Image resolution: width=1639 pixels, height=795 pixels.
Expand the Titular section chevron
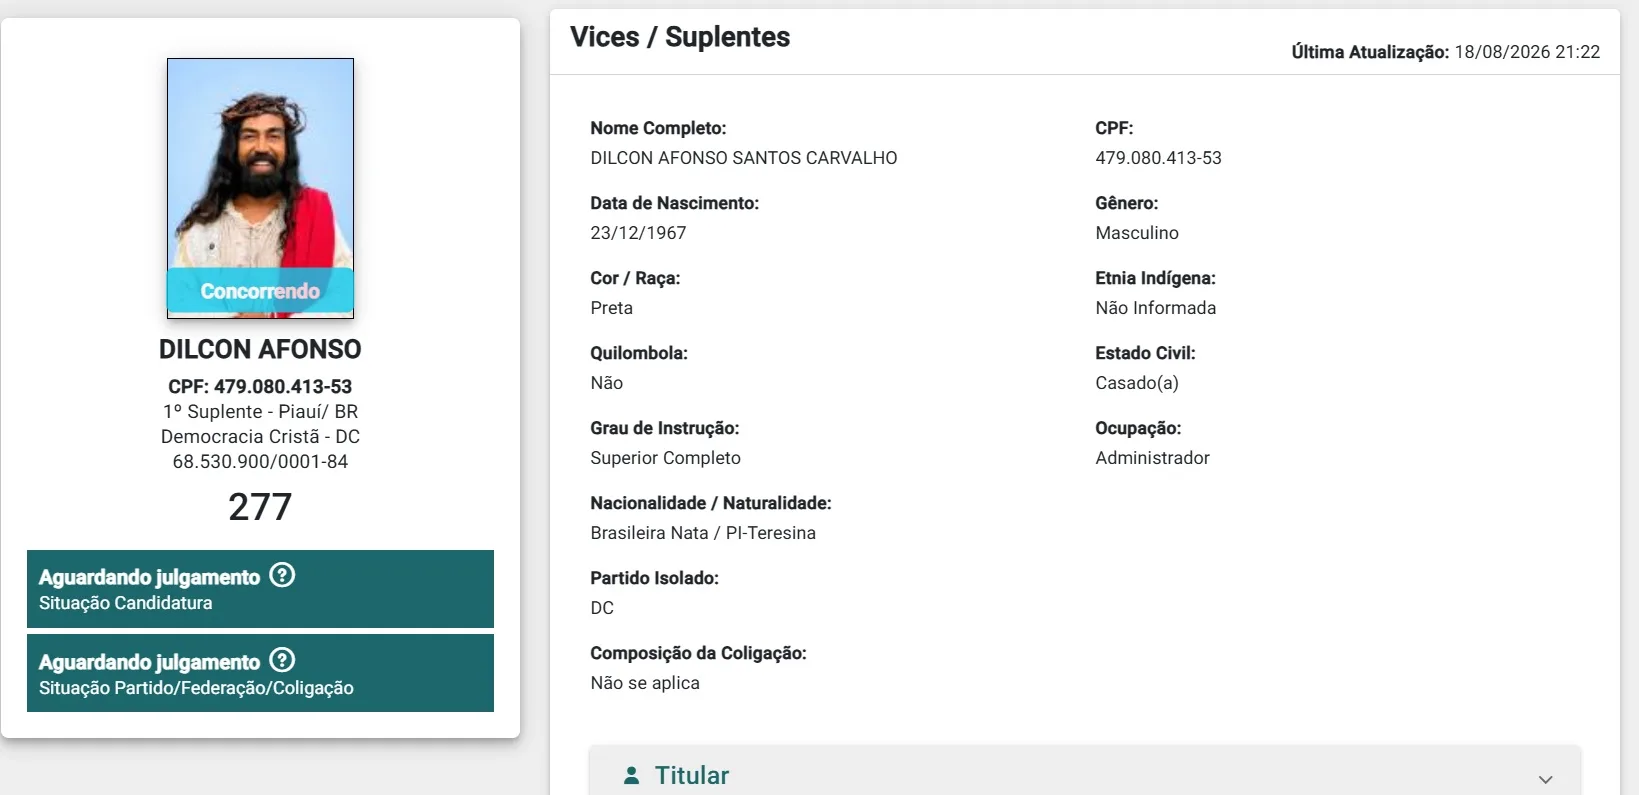(x=1545, y=779)
